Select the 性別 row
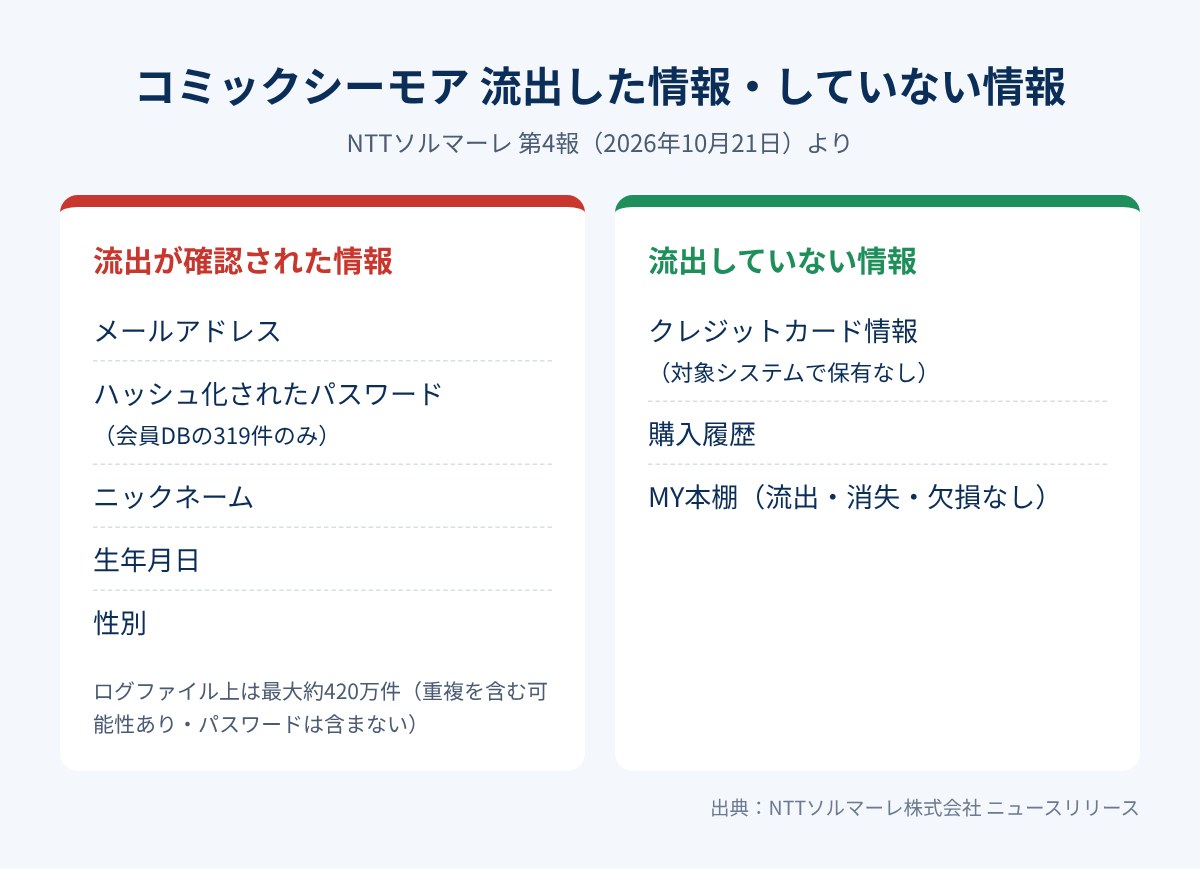Image resolution: width=1200 pixels, height=869 pixels. pos(322,623)
